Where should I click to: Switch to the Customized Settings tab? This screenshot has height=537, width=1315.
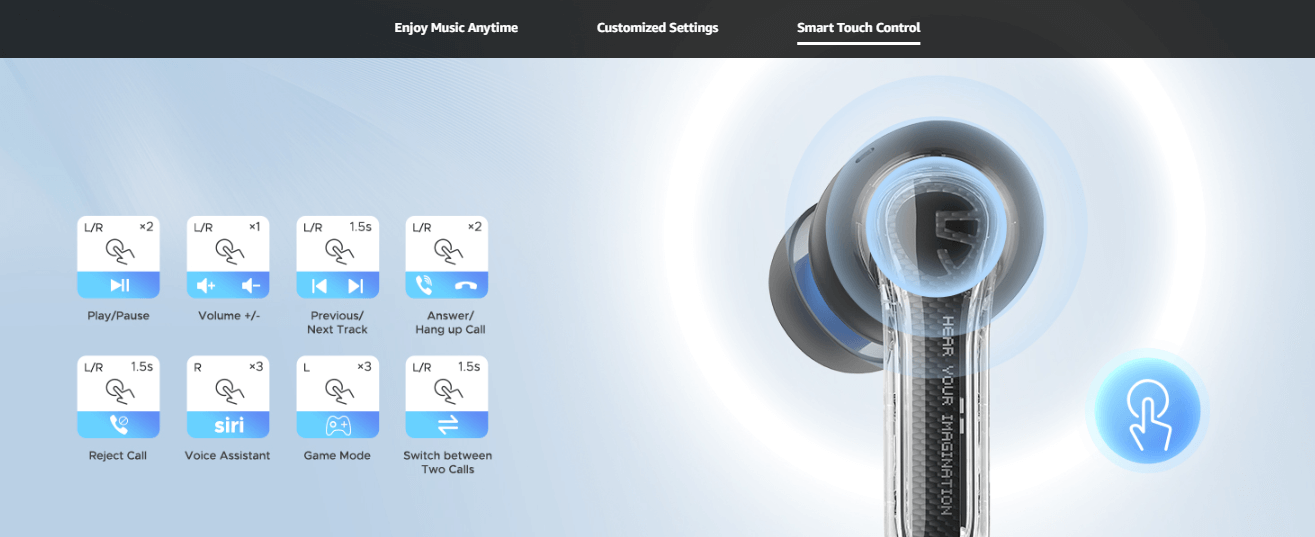coord(657,28)
